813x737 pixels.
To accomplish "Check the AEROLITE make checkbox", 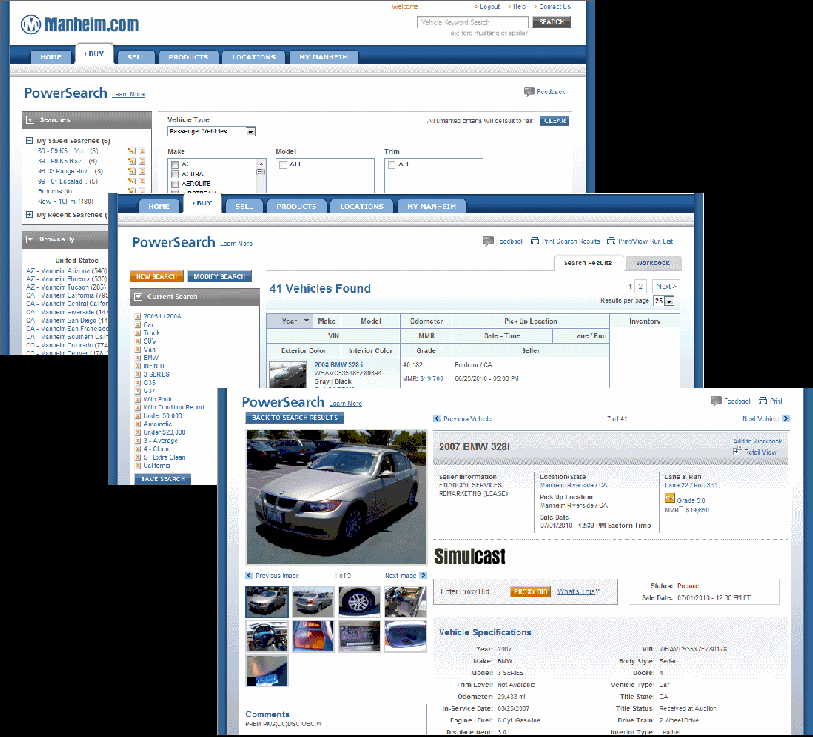I will click(175, 184).
